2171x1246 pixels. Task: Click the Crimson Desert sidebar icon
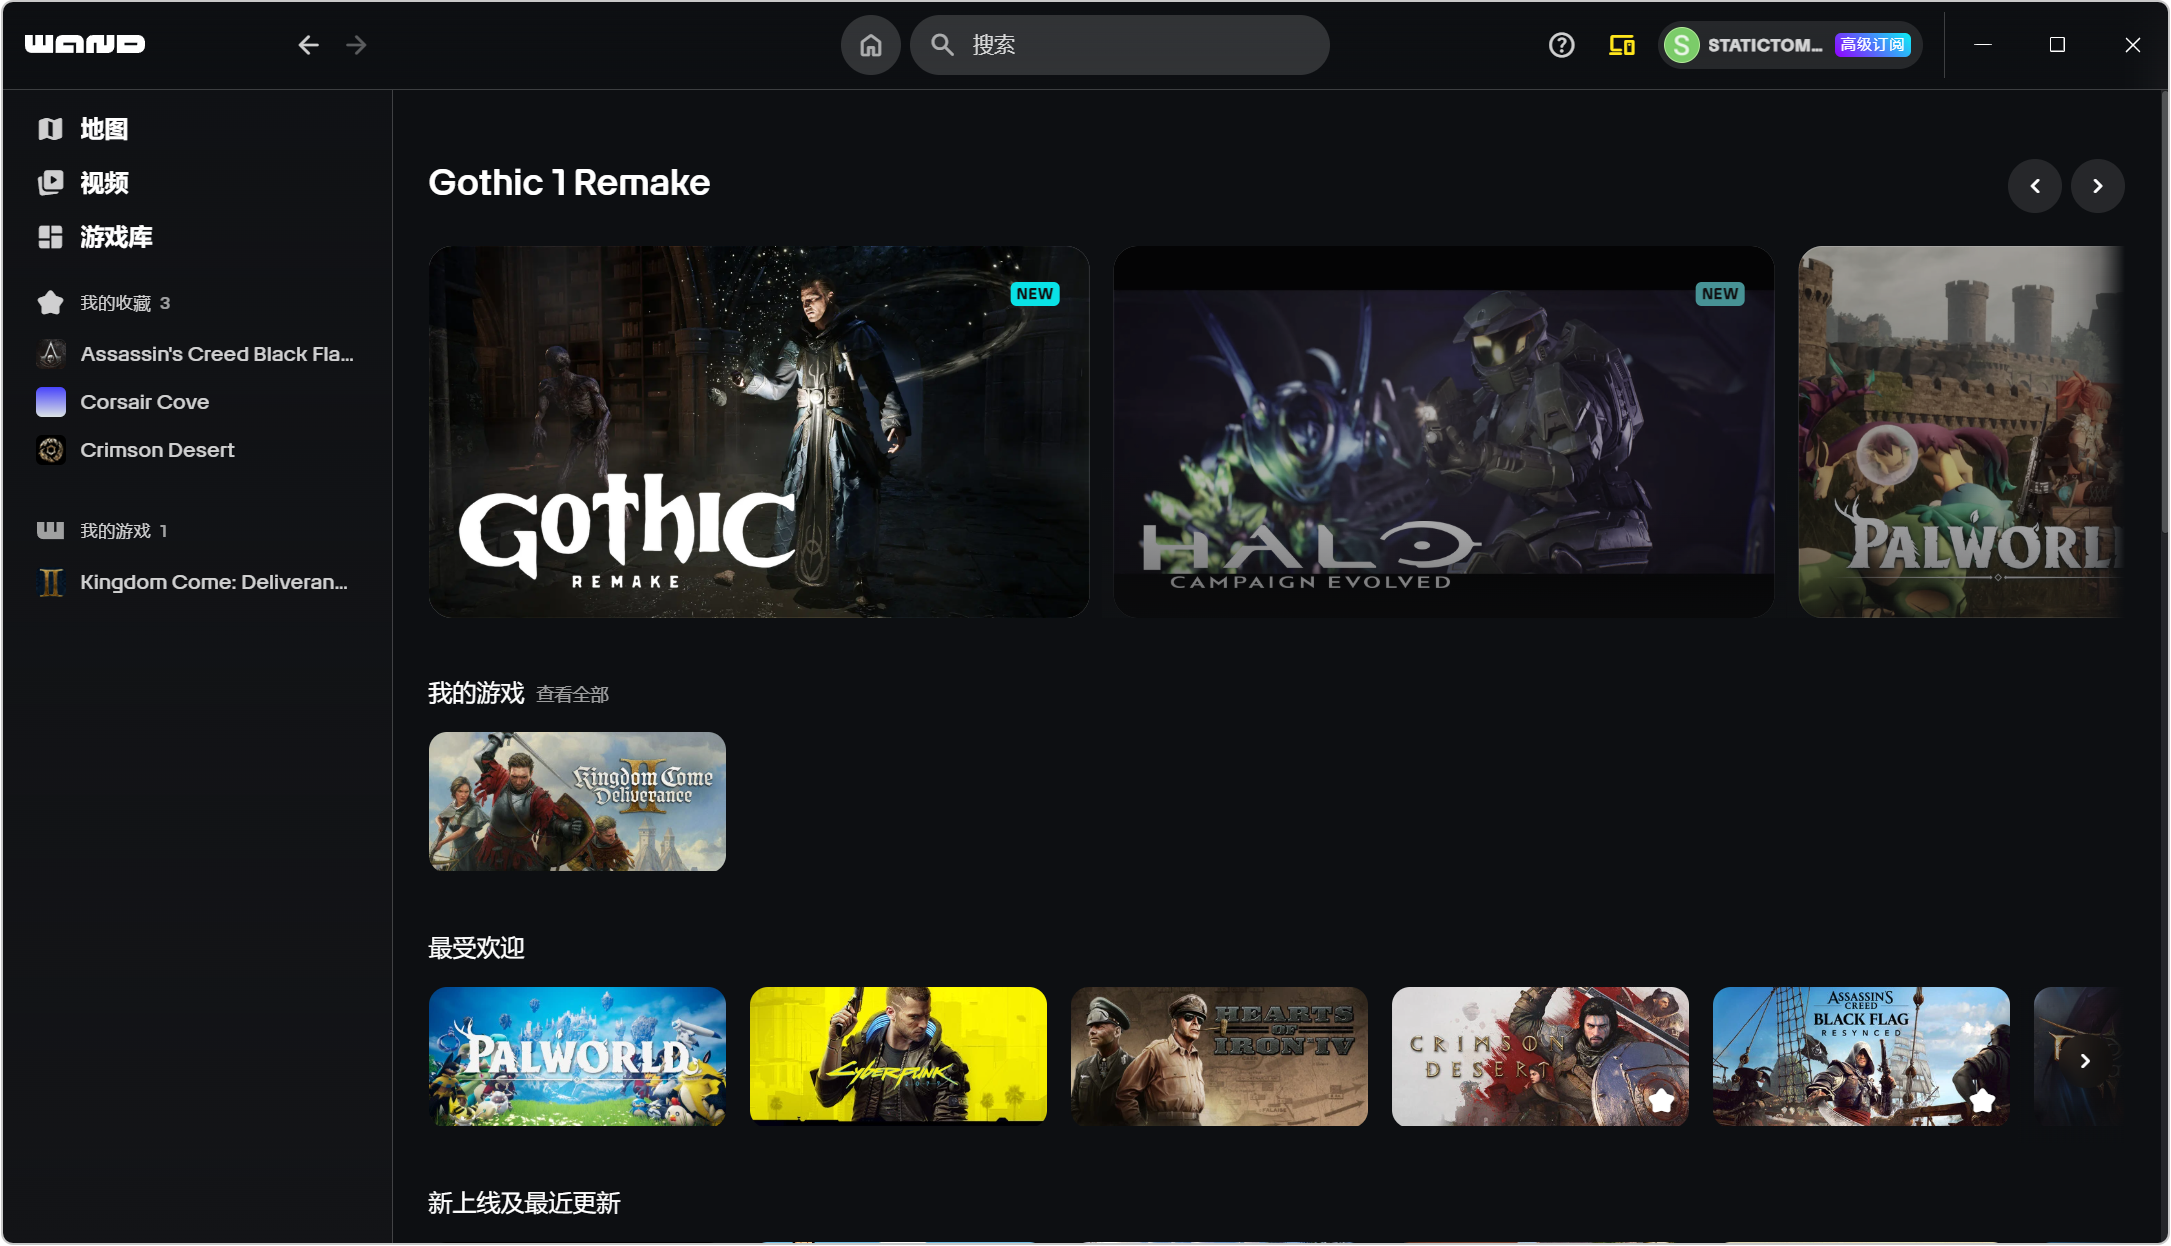pos(51,450)
